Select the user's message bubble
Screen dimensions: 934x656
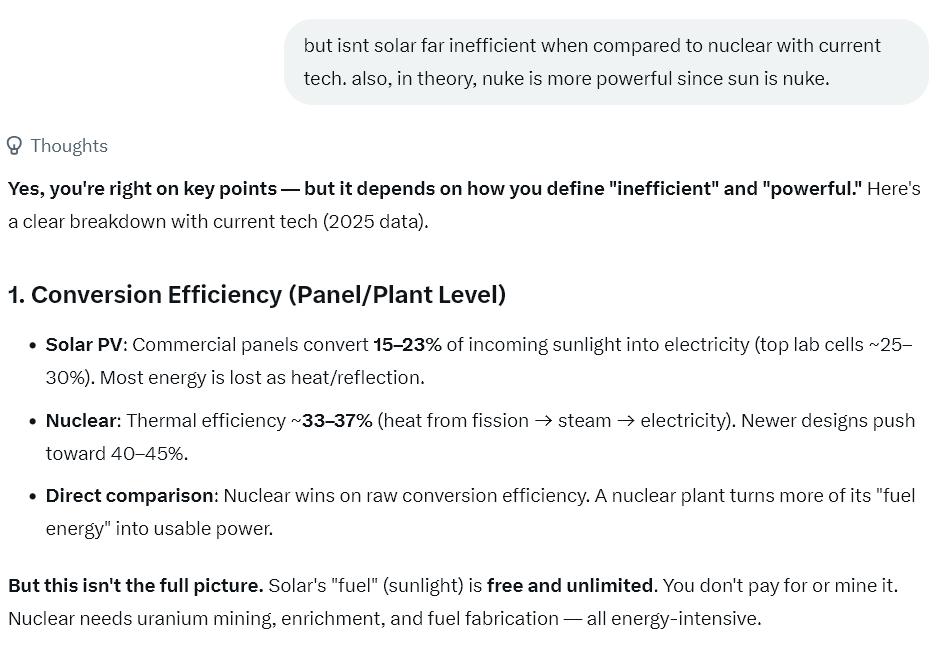[x=607, y=61]
